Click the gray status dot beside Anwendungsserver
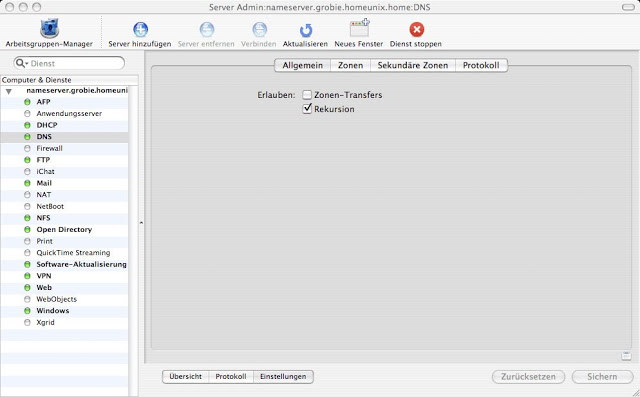640x397 pixels. [x=27, y=113]
